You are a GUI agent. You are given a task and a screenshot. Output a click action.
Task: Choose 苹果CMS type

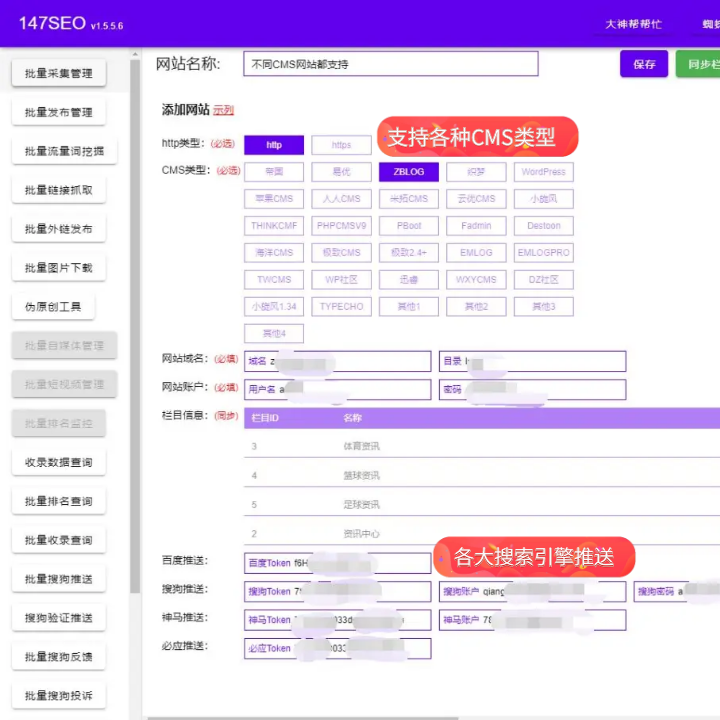click(x=274, y=199)
